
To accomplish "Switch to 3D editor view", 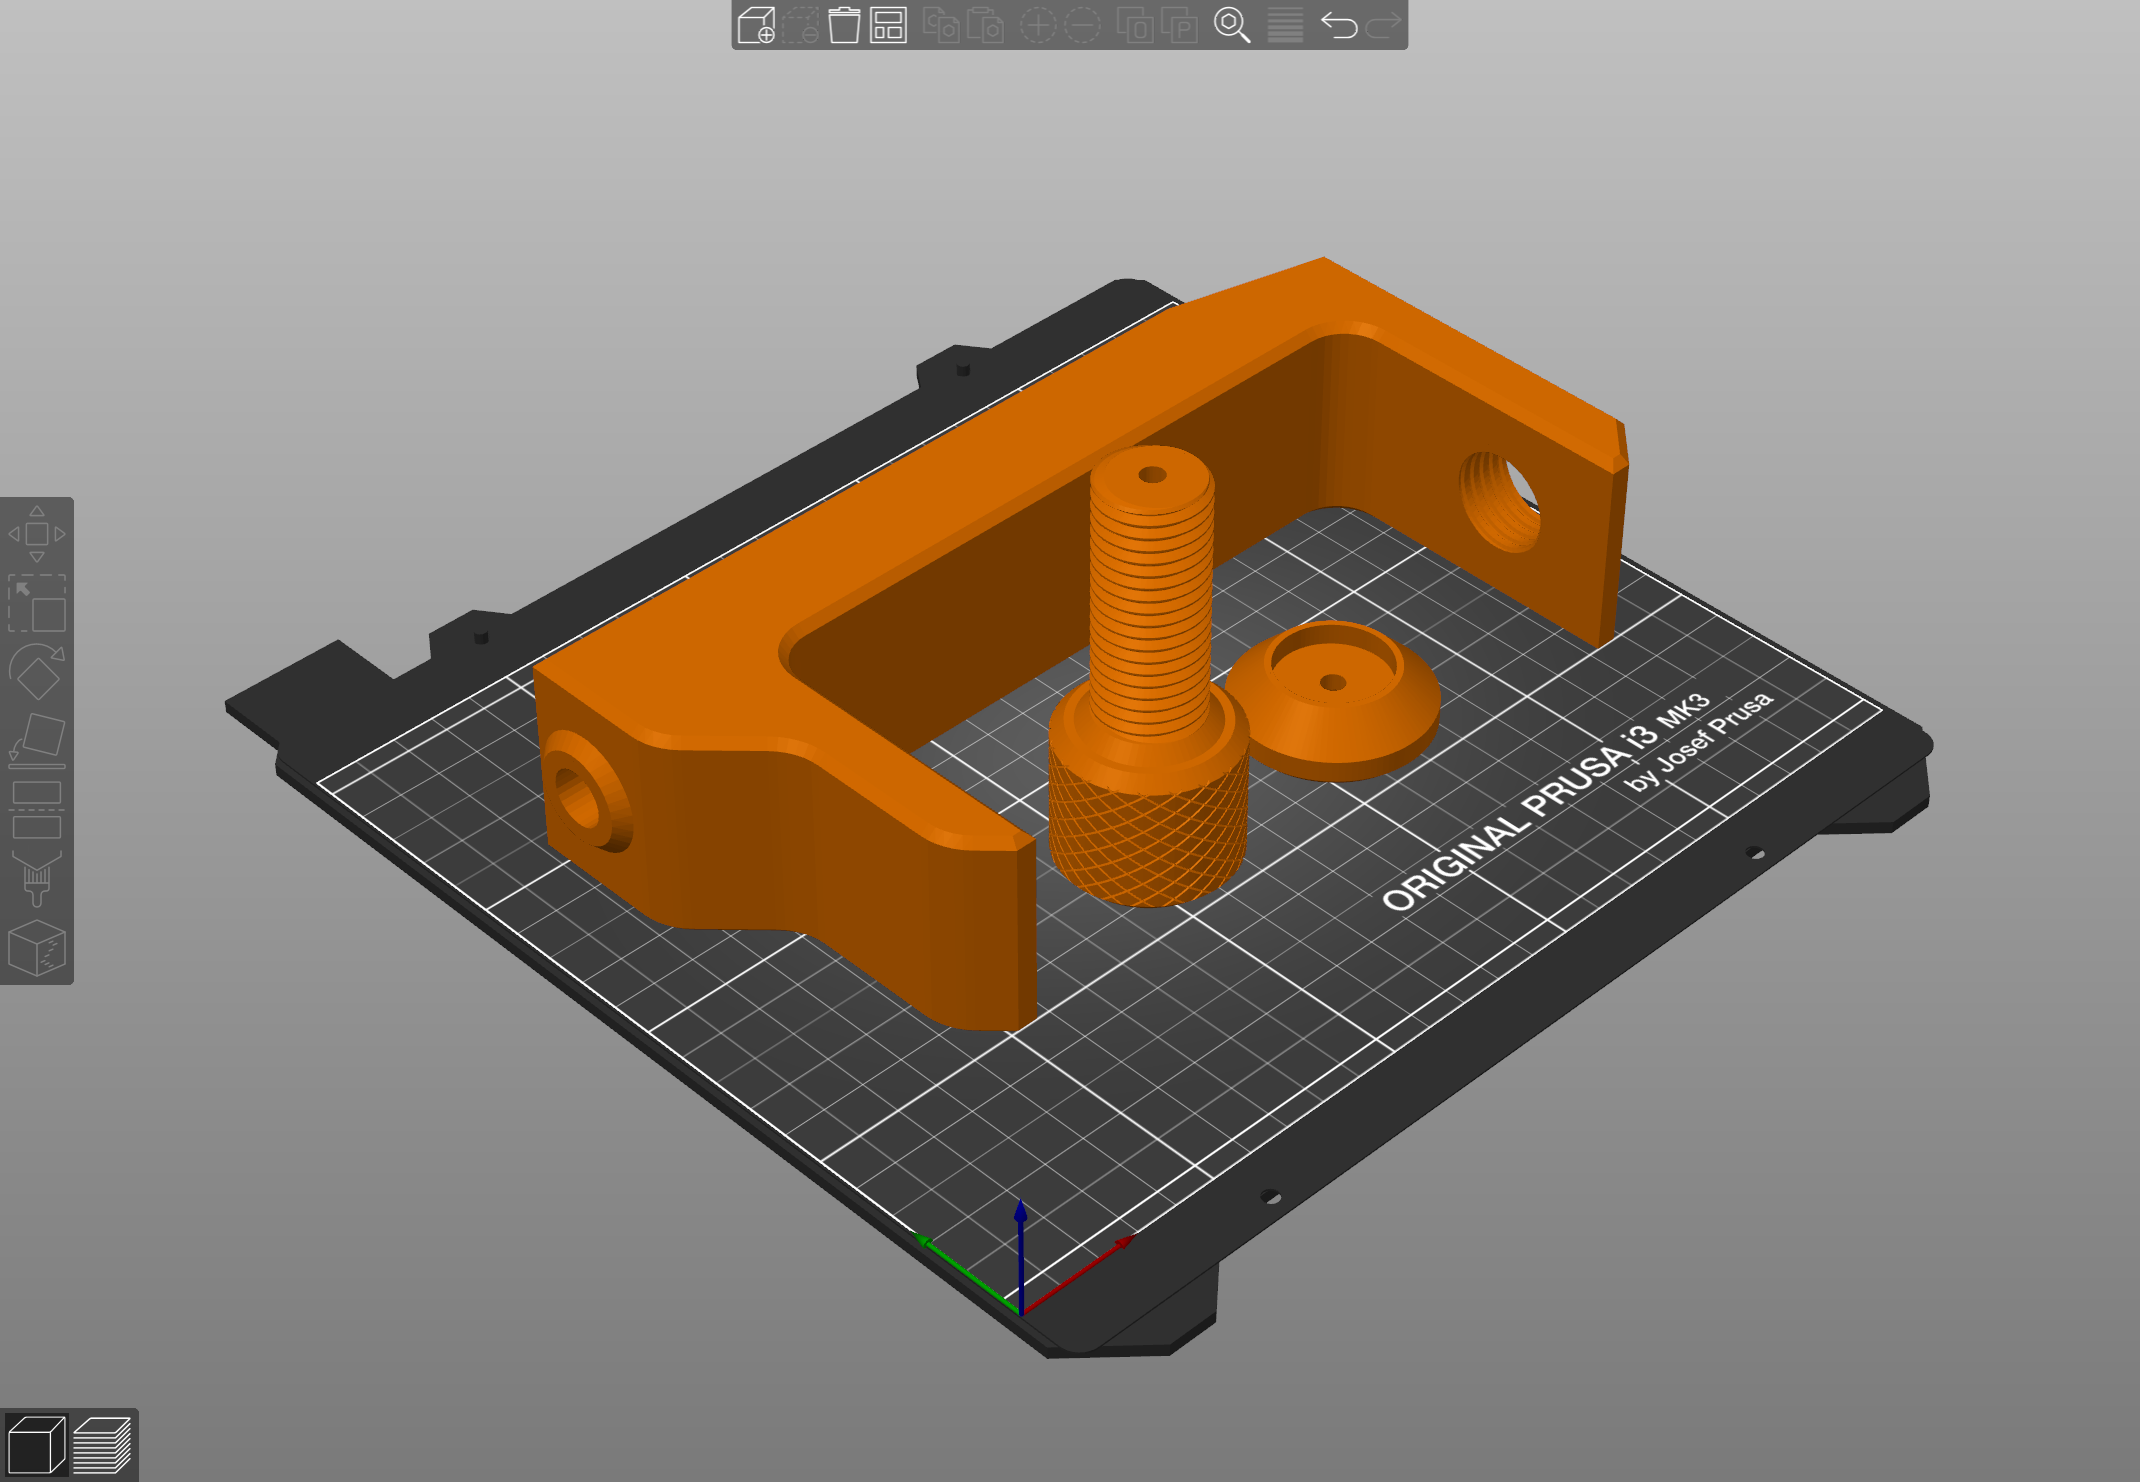I will coord(36,1445).
